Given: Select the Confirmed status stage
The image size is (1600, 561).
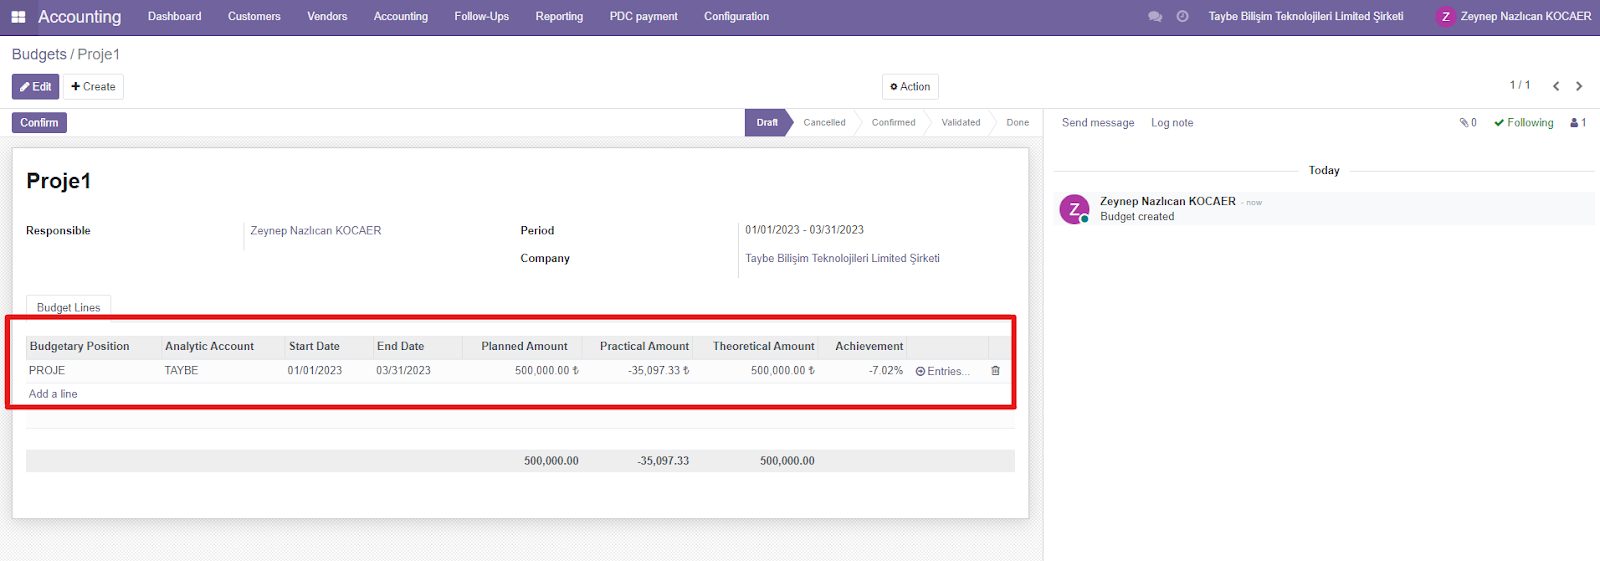Looking at the screenshot, I should (893, 123).
